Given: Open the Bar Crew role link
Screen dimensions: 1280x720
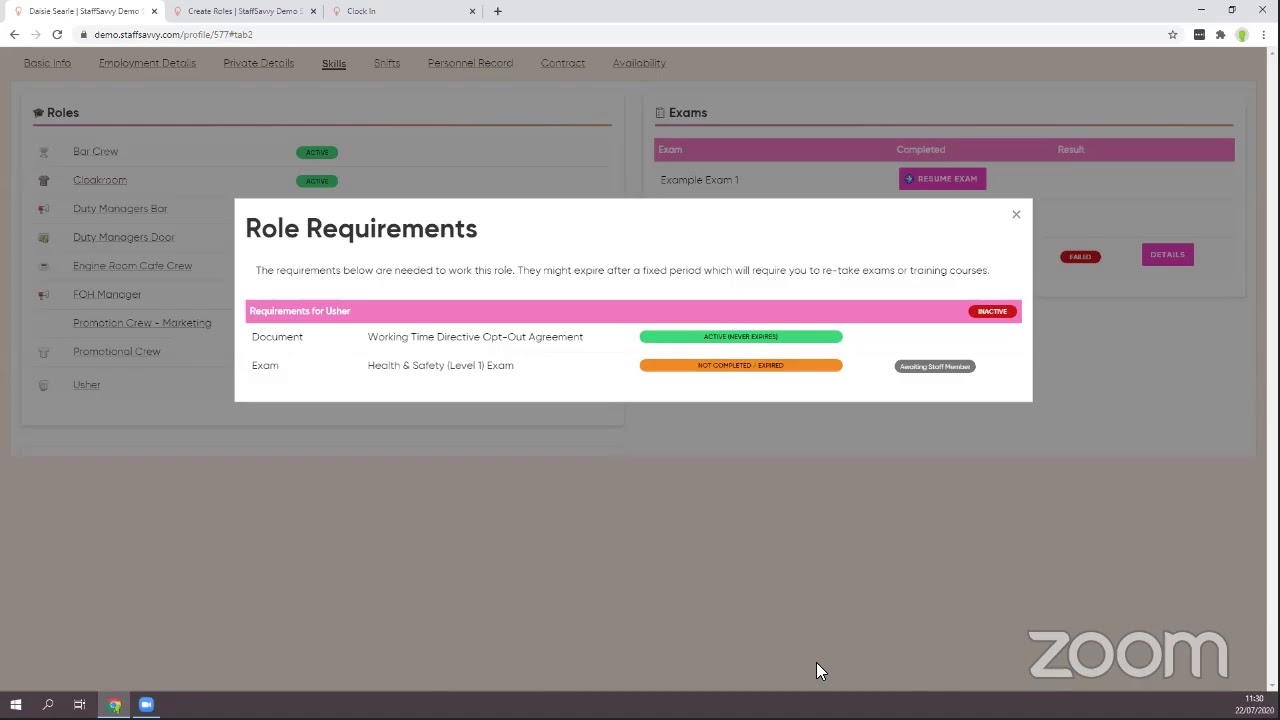Looking at the screenshot, I should 95,152.
